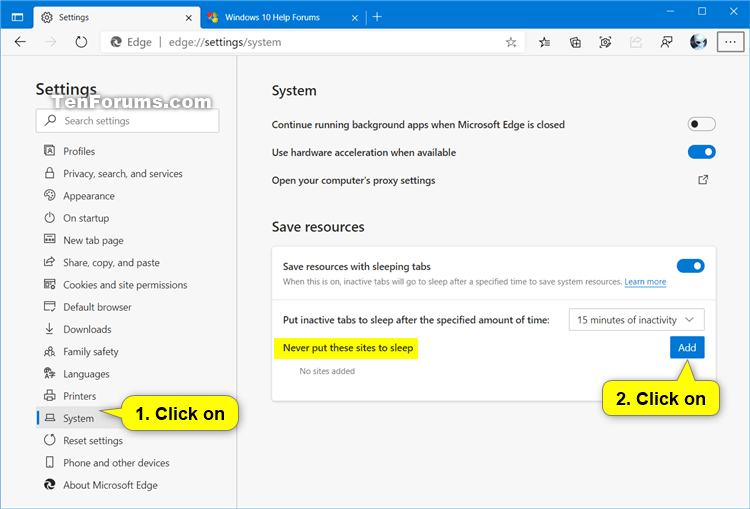Open a new tab with plus icon

(x=377, y=17)
